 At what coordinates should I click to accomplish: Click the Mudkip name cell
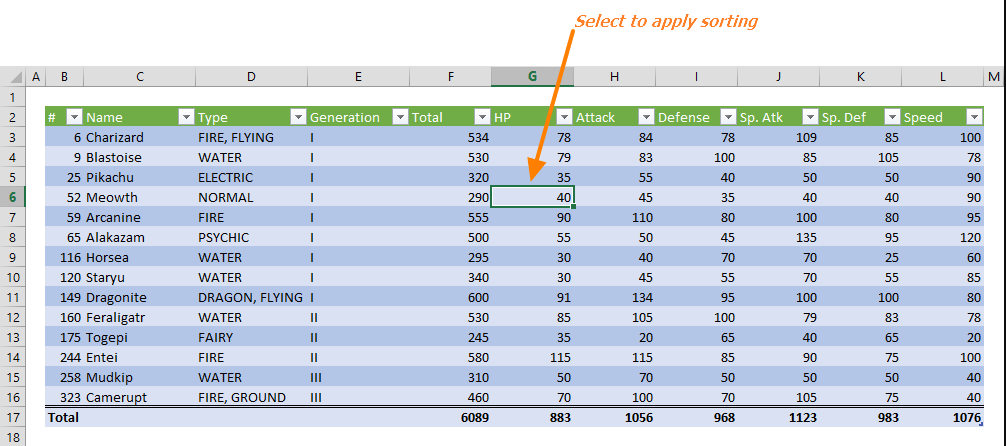(139, 377)
